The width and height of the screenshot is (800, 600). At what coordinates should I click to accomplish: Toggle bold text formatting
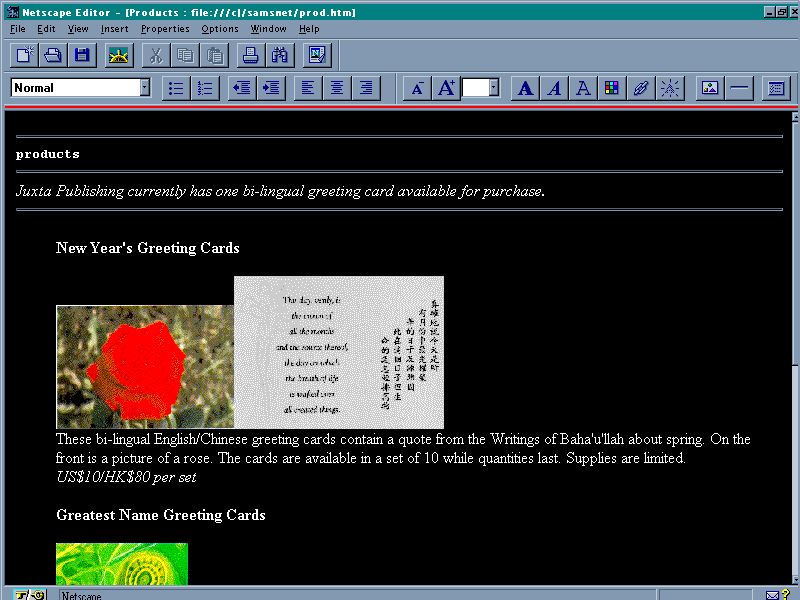click(525, 88)
